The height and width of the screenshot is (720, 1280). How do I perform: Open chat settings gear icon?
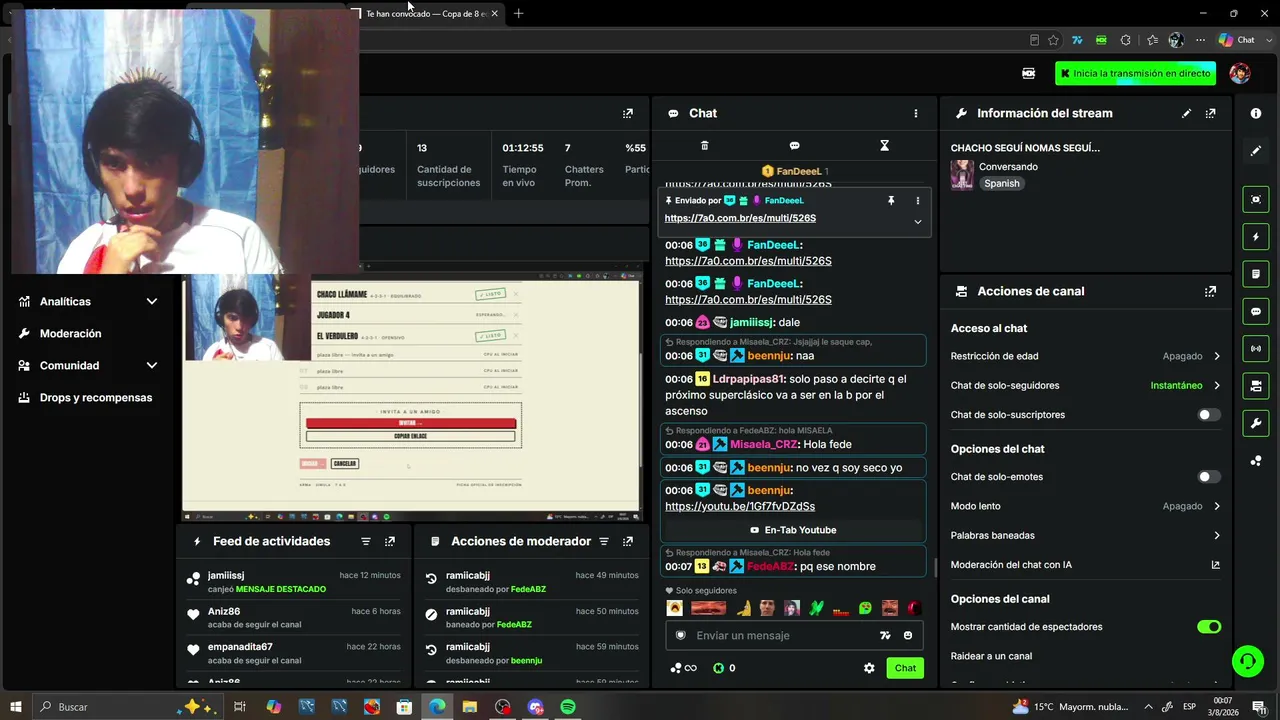[x=869, y=668]
